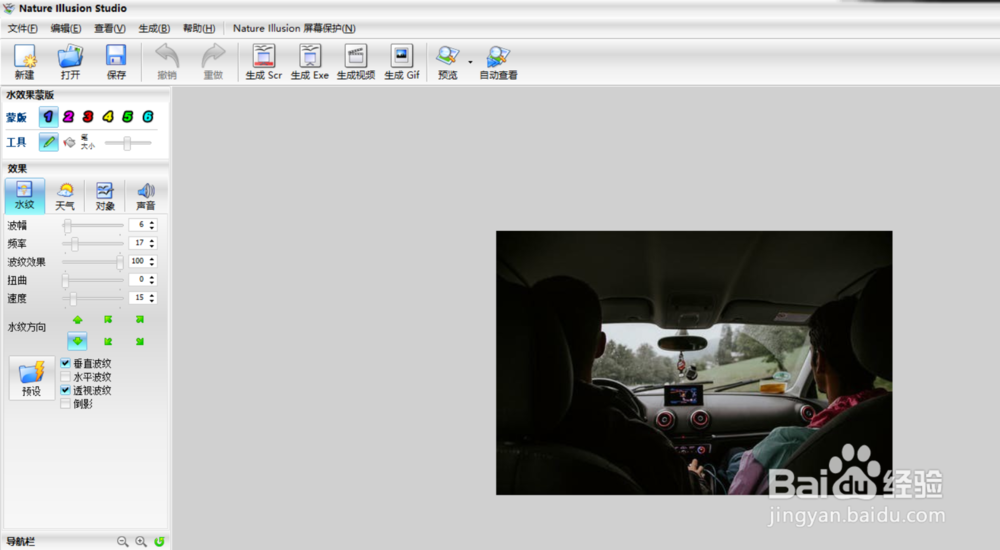The height and width of the screenshot is (550, 1000).
Task: Click the 波纹效果 slider
Action: 92,262
